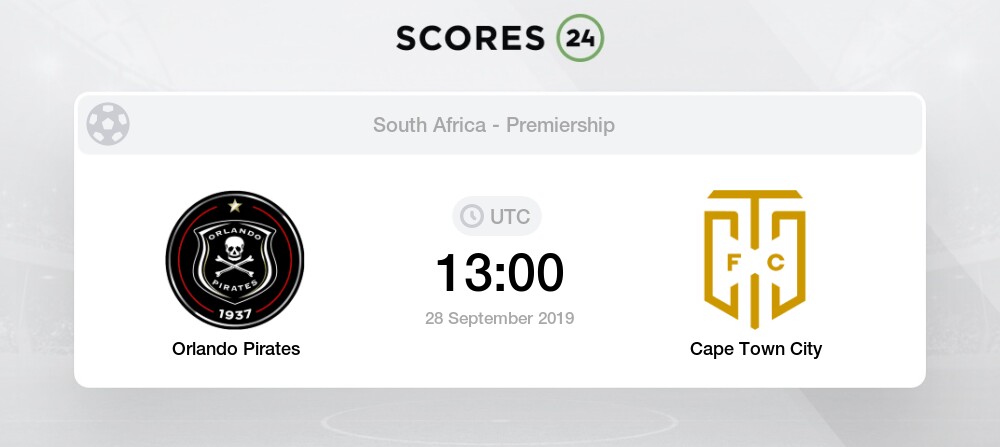This screenshot has width=1000, height=447.
Task: Click the PIRATES banner text in crest
Action: tap(235, 284)
